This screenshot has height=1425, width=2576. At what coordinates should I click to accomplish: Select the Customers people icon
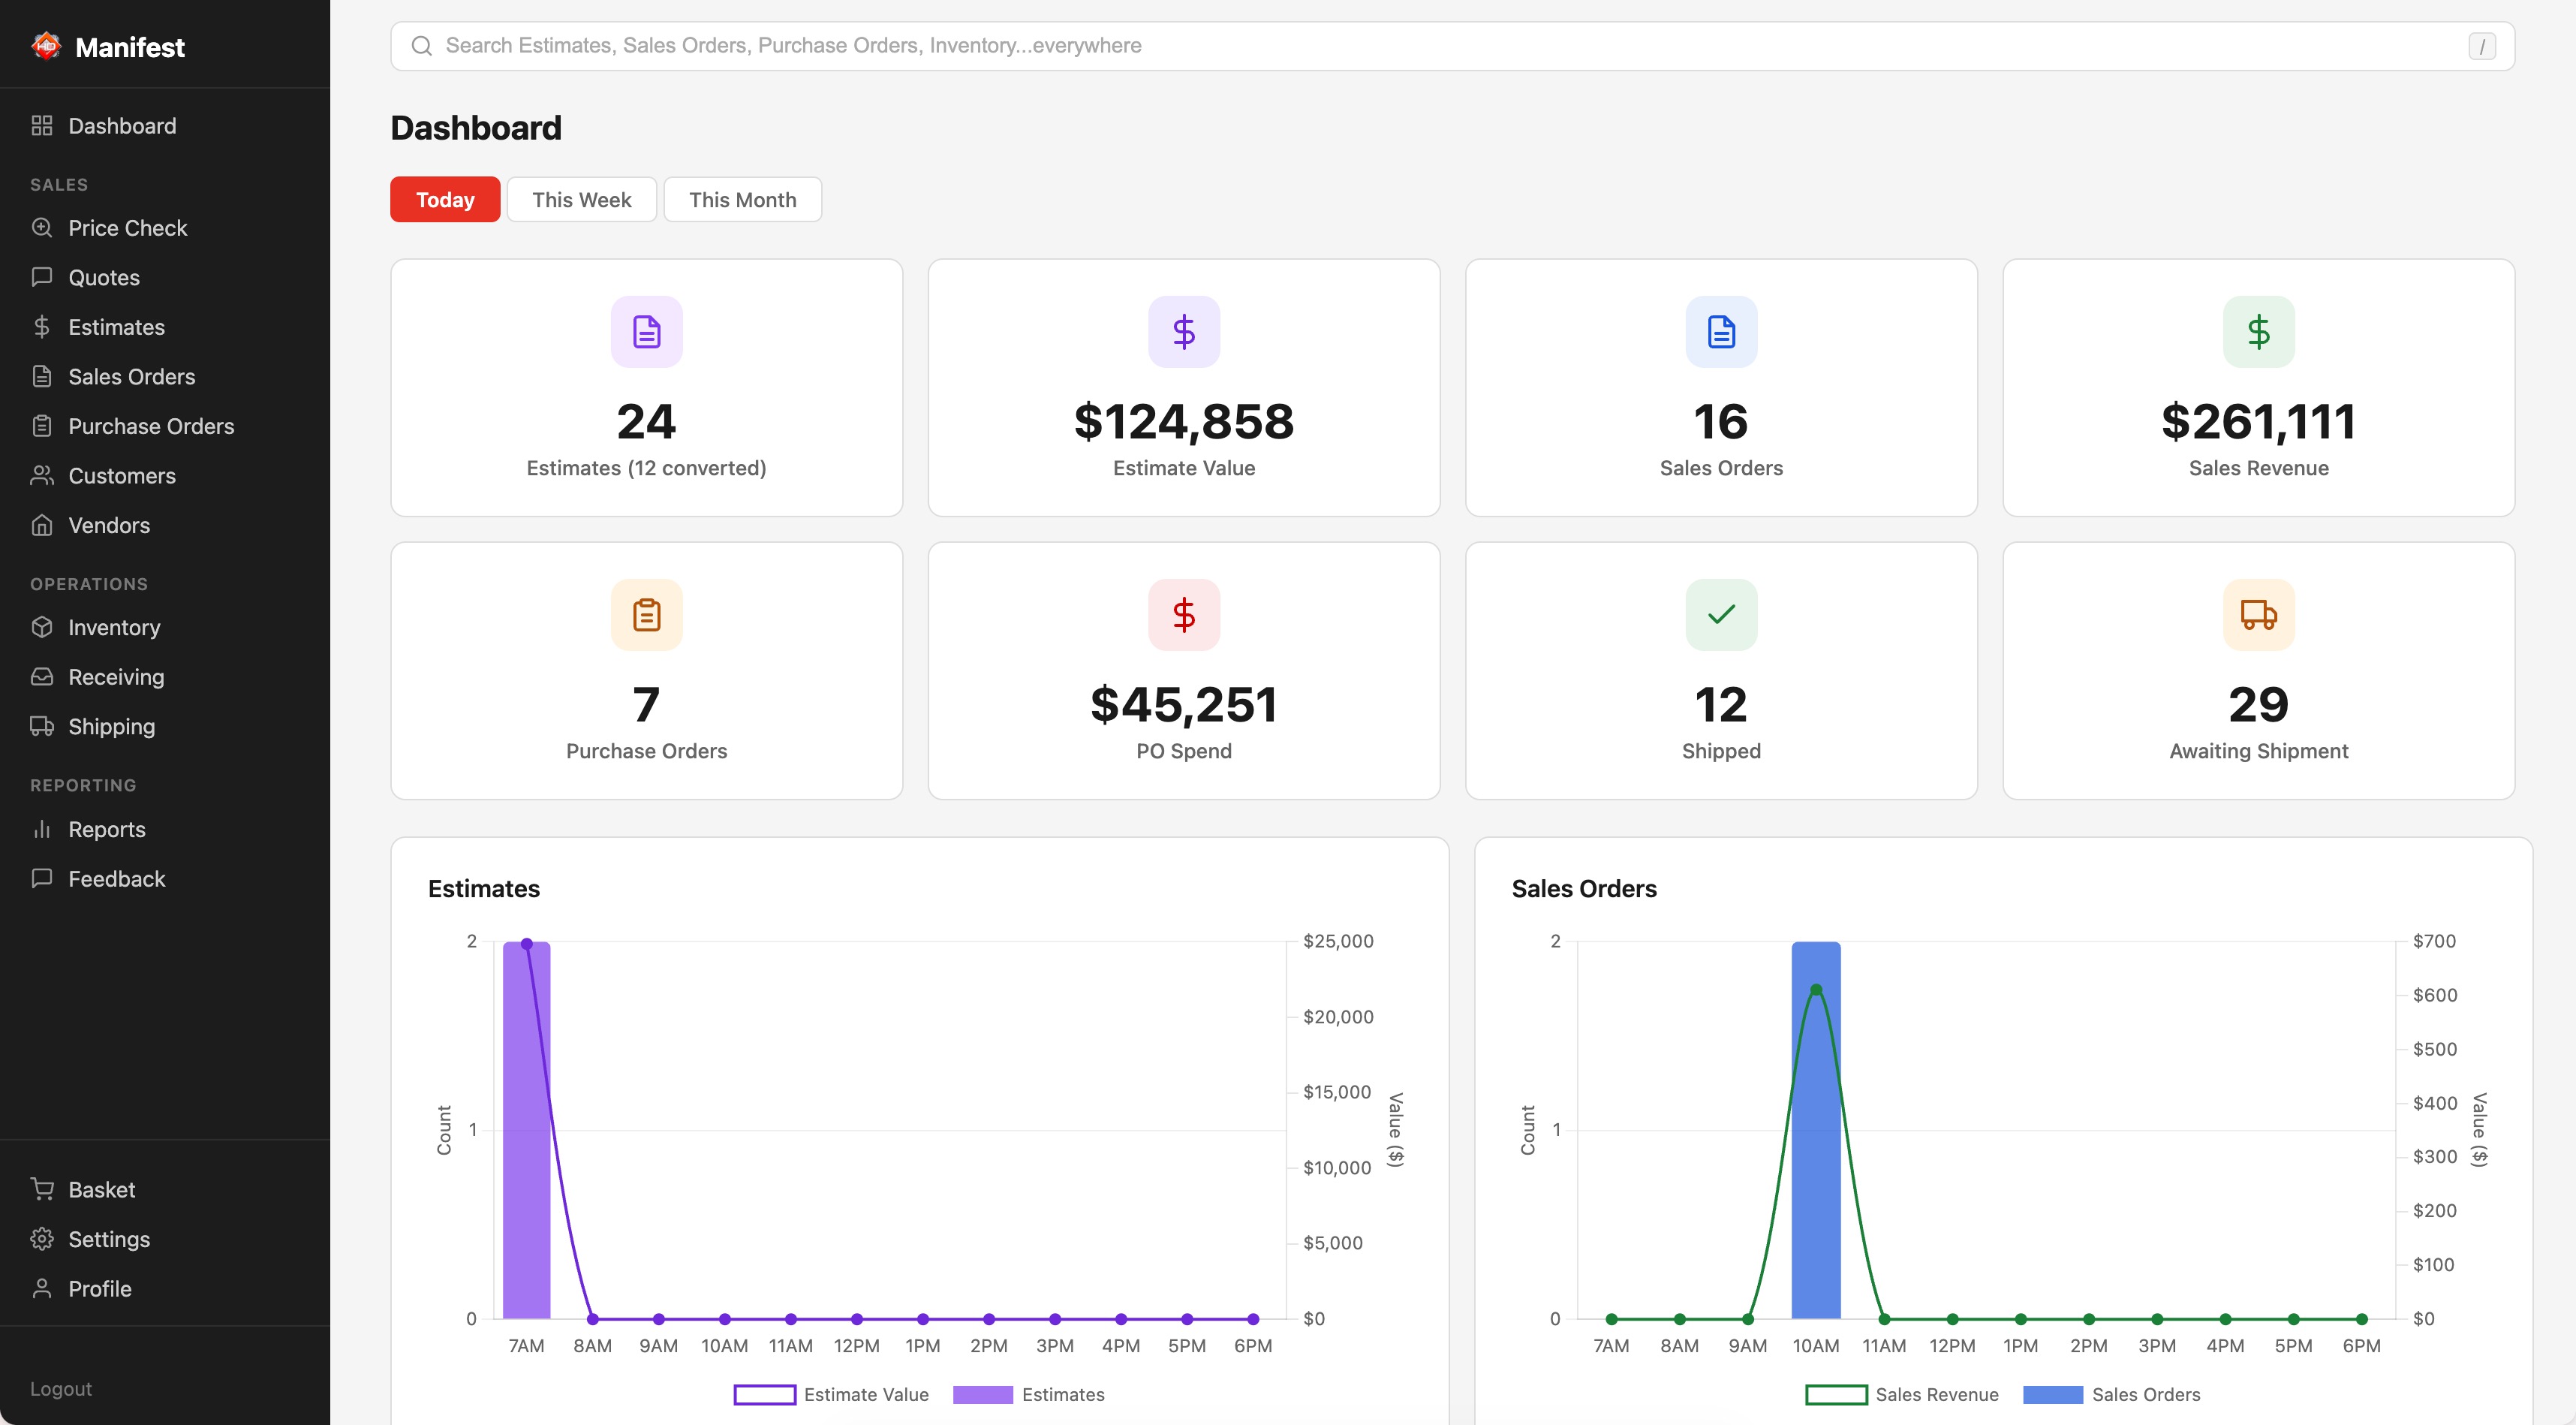pyautogui.click(x=42, y=476)
